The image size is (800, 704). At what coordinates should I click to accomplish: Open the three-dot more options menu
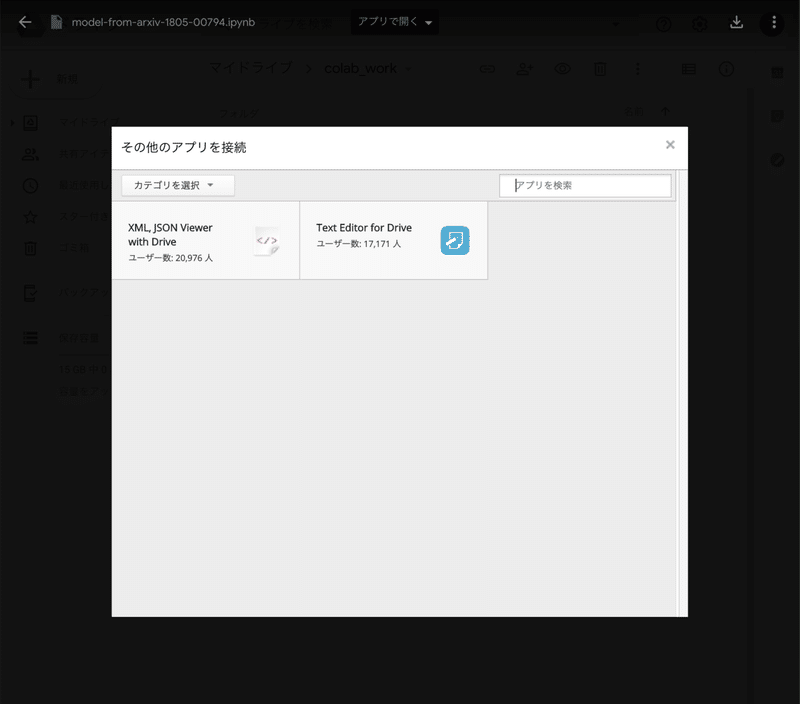coord(773,22)
